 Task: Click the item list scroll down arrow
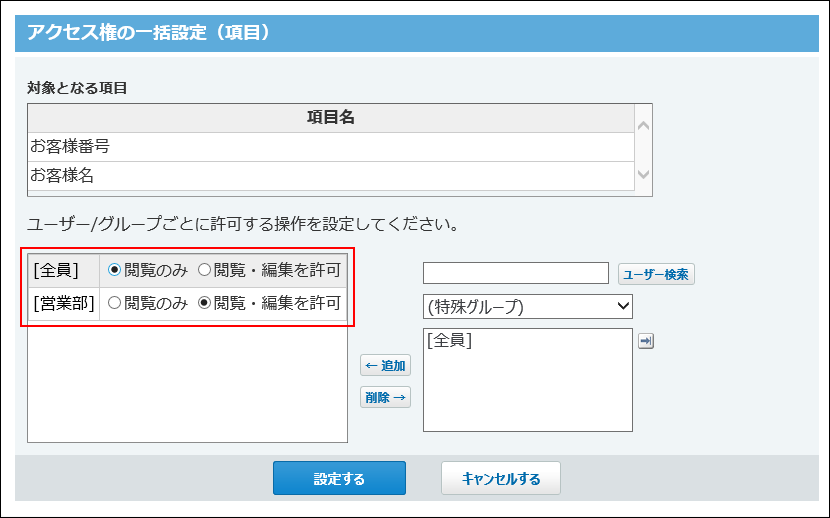click(x=644, y=174)
